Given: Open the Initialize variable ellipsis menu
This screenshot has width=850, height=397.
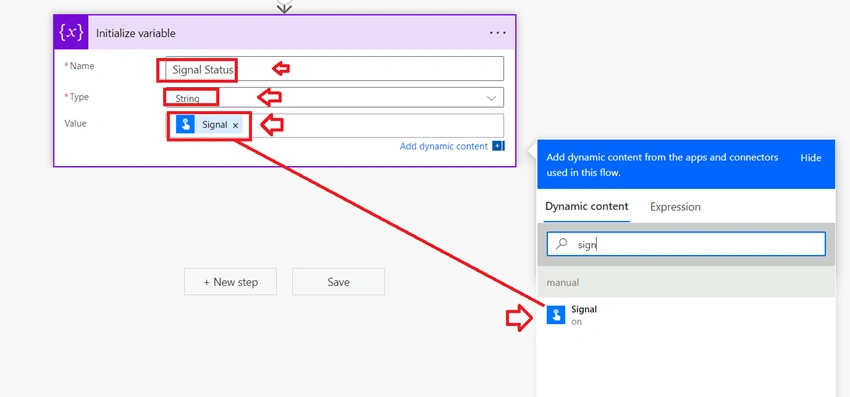Looking at the screenshot, I should 498,33.
